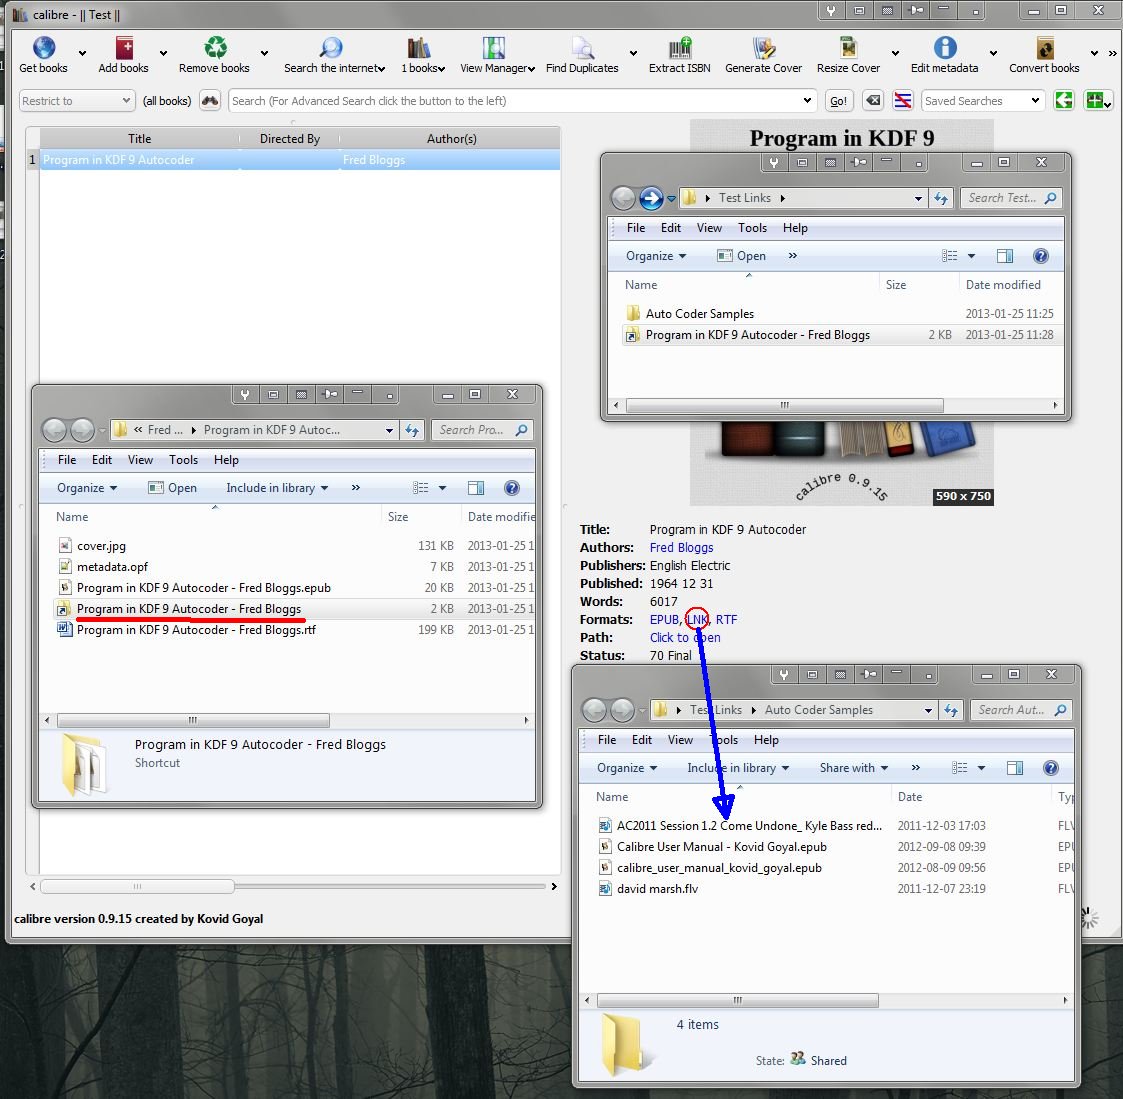Select the Auto Coder Samples folder

pos(699,314)
